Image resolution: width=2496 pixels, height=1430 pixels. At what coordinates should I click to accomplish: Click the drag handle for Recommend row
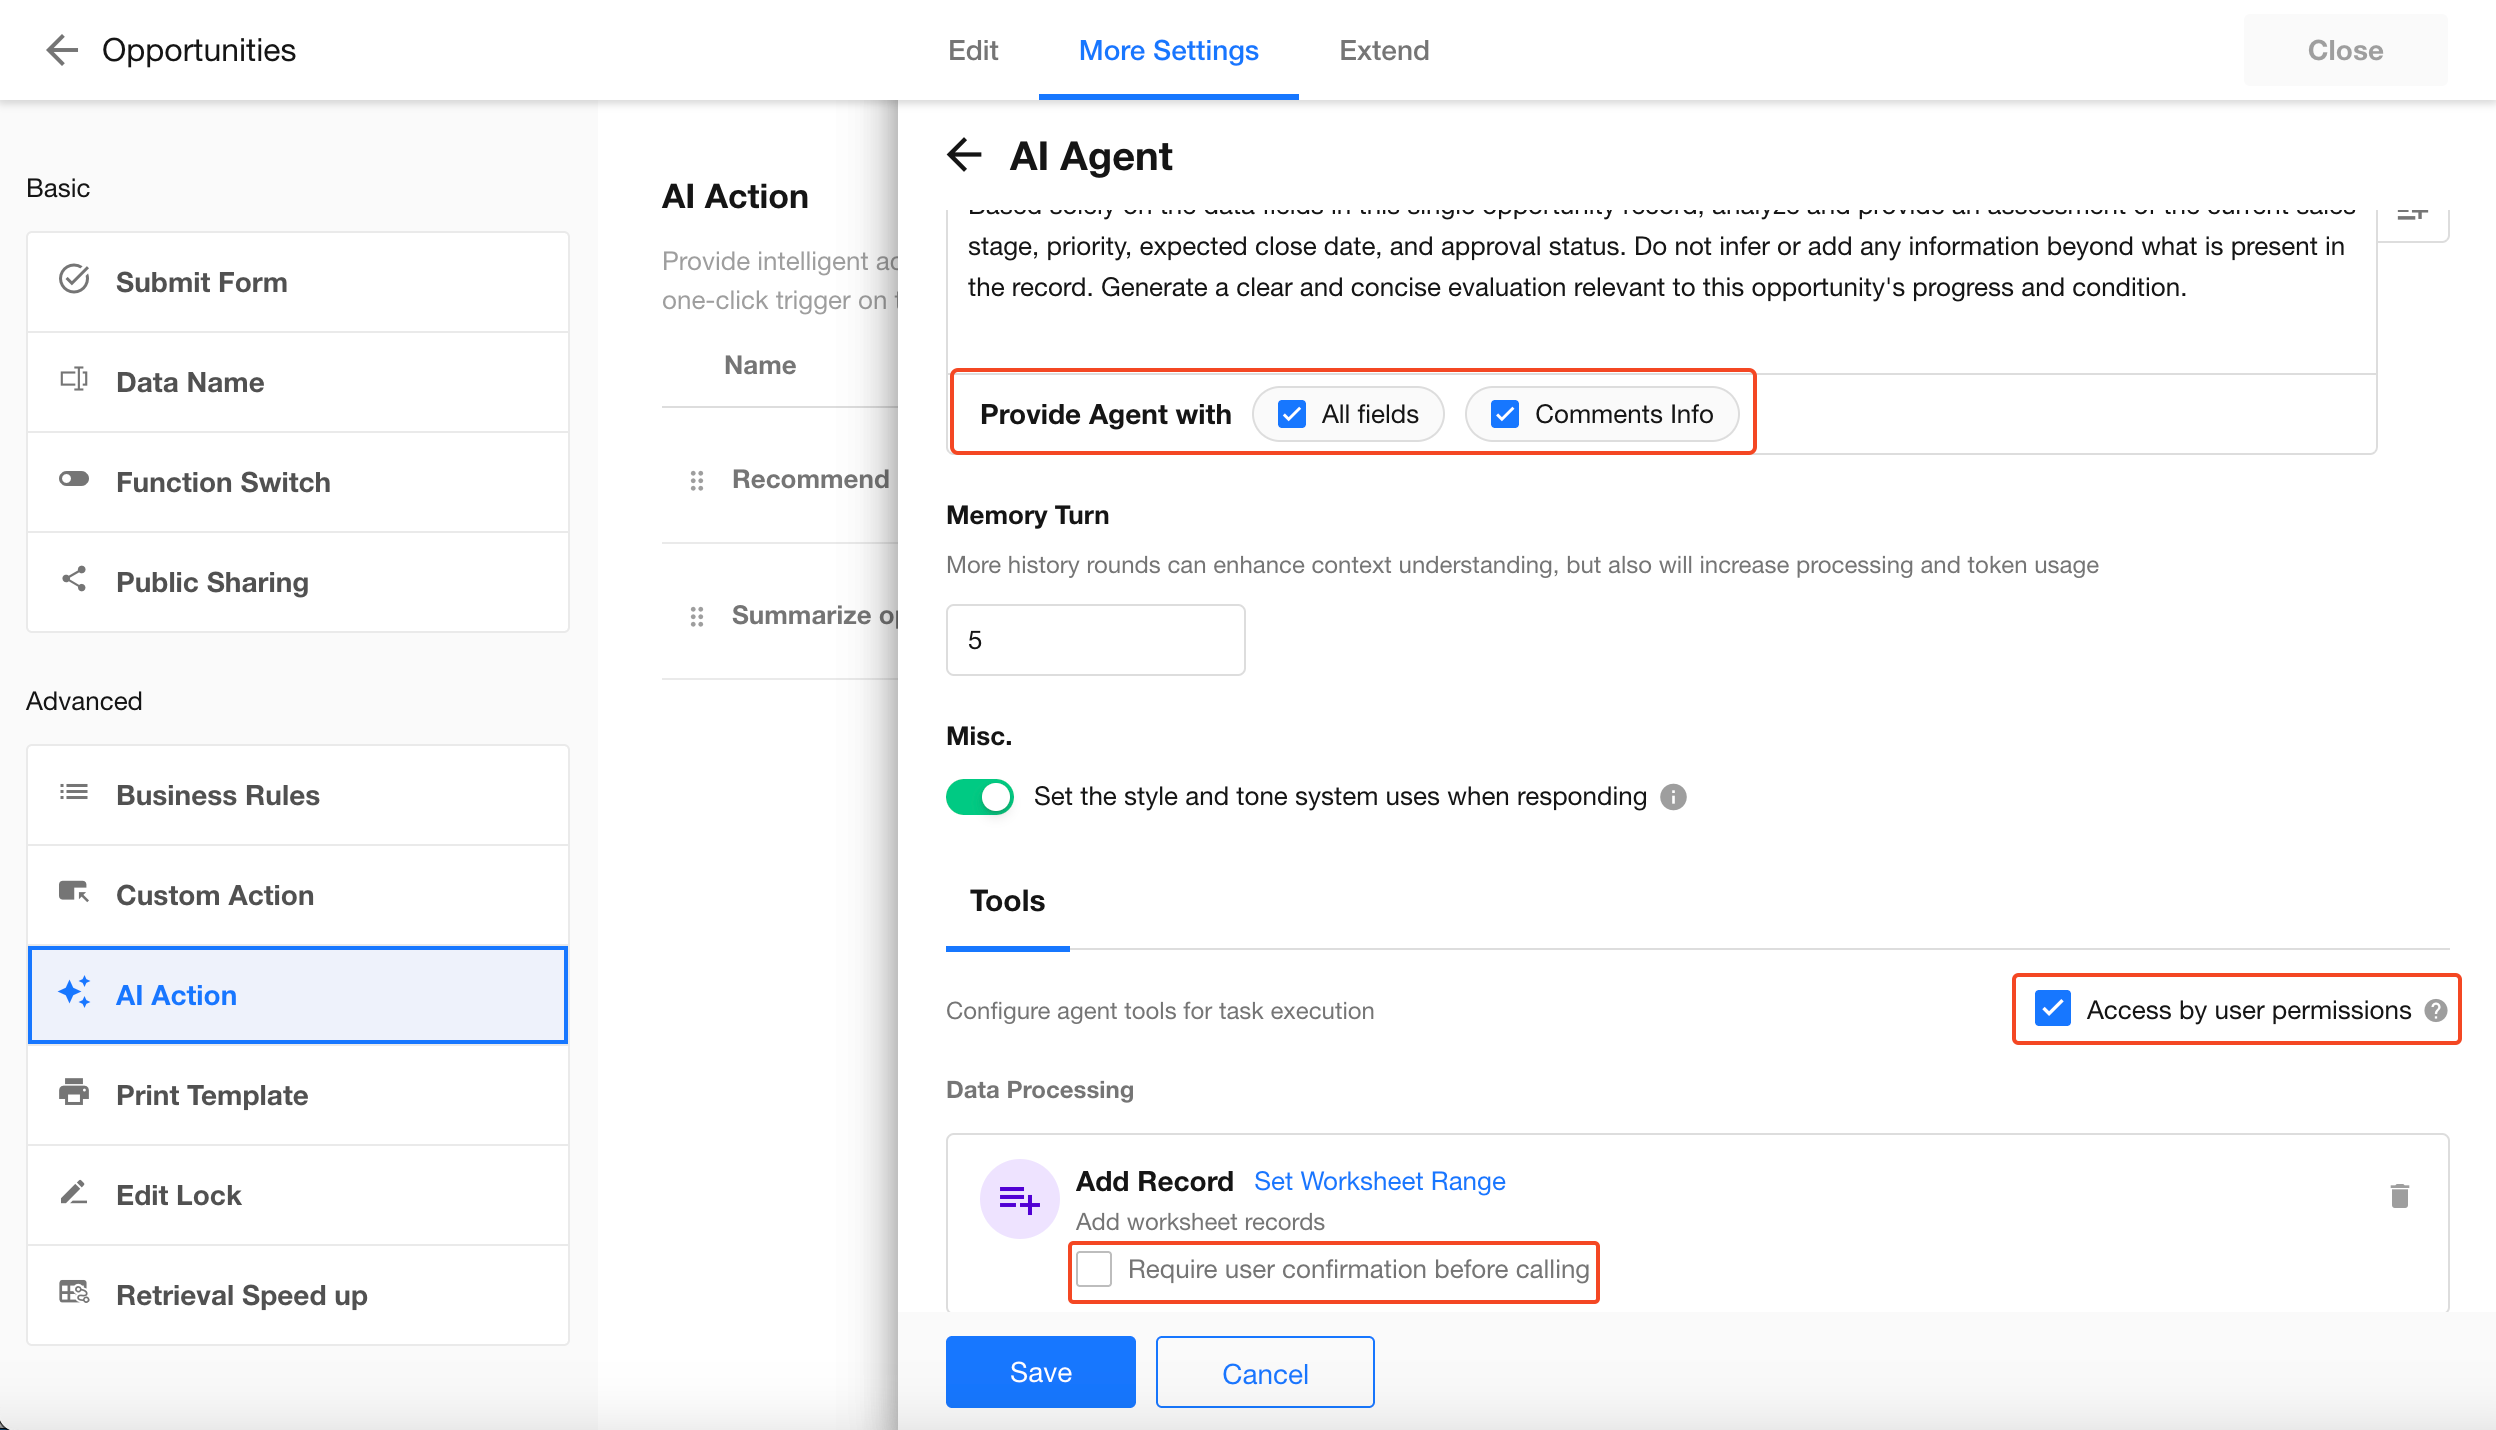click(697, 481)
